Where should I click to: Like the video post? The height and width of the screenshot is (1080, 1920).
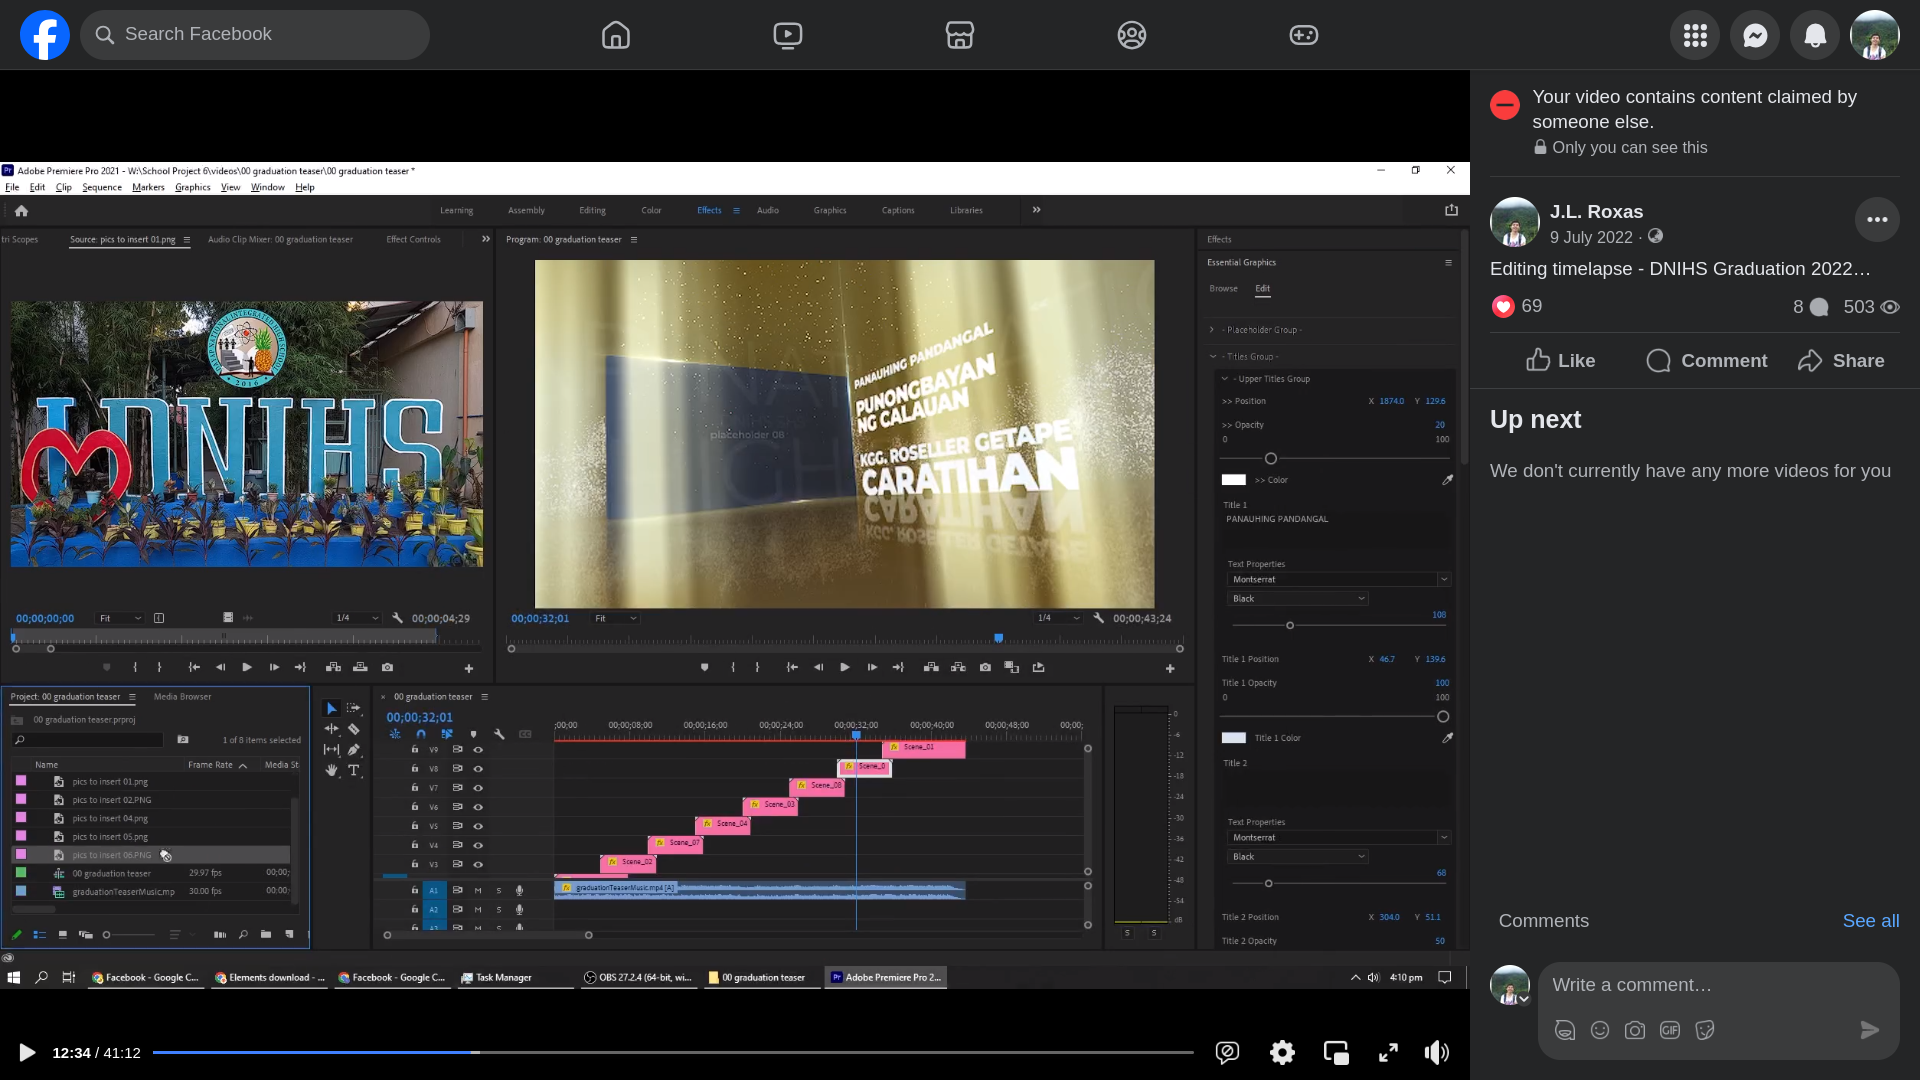(1560, 361)
